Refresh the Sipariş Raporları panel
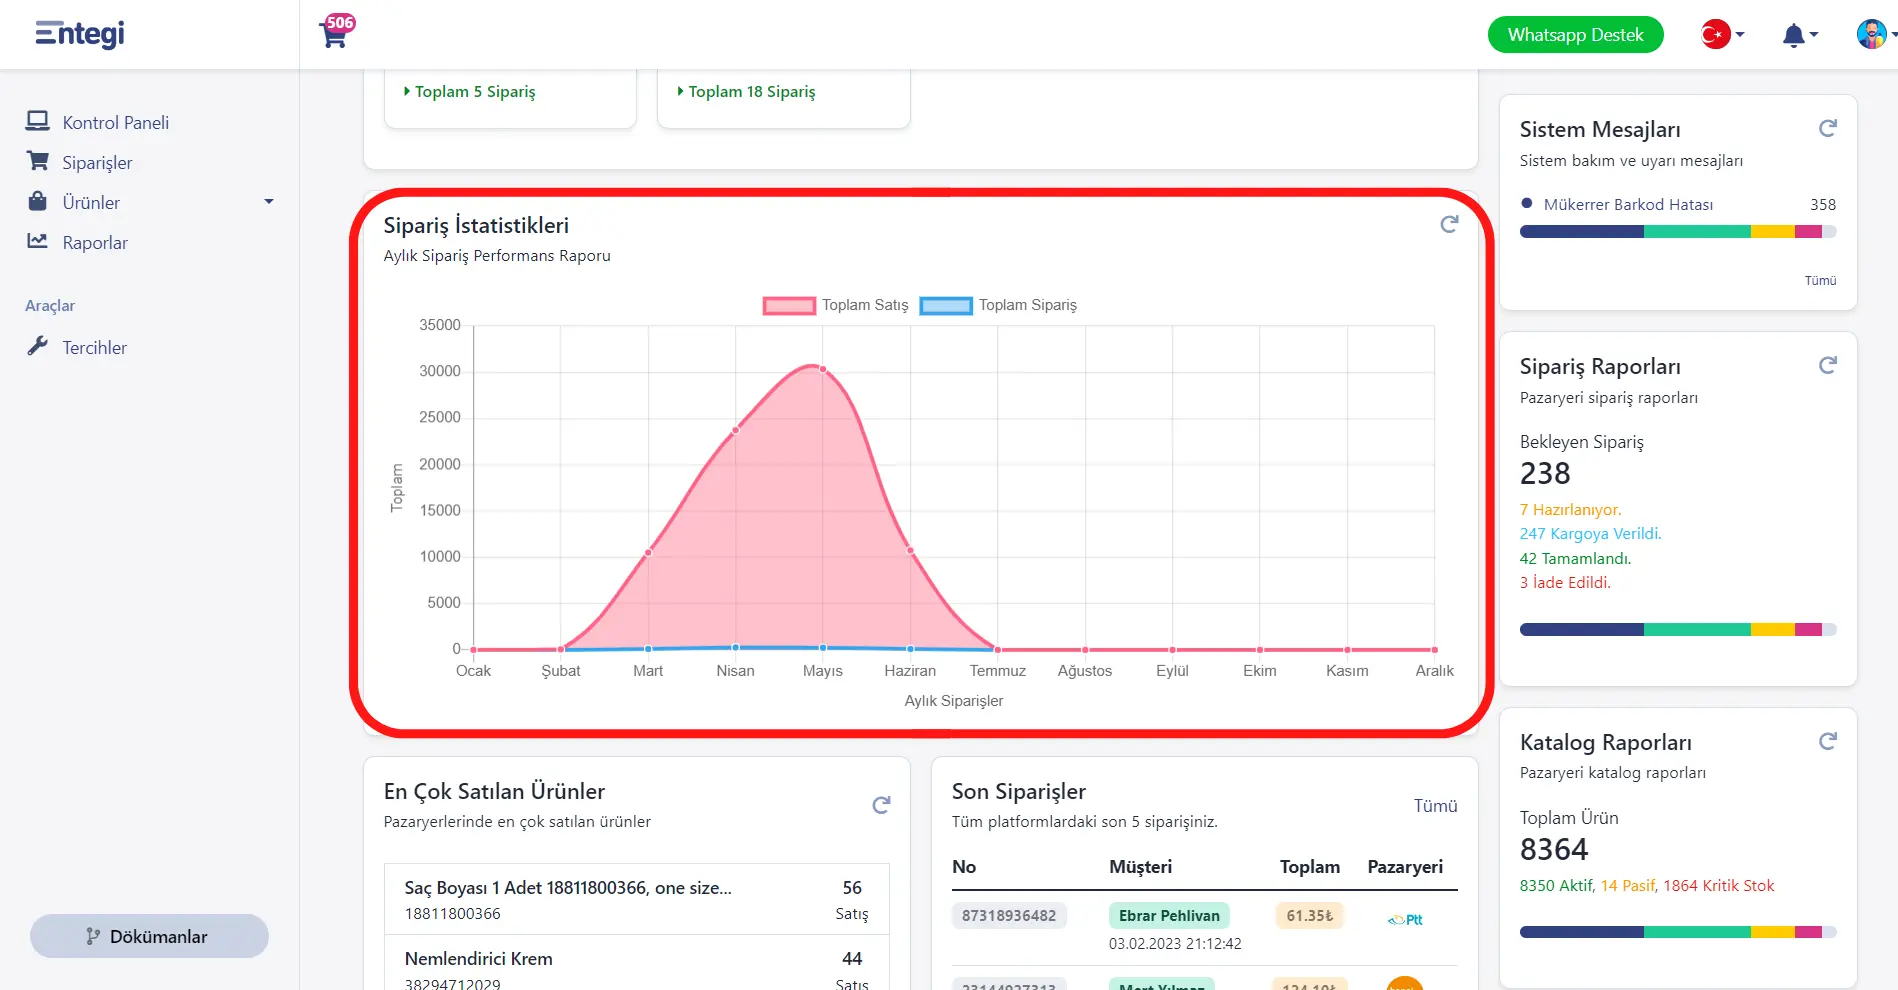Screen dimensions: 1898x990 point(1828,366)
